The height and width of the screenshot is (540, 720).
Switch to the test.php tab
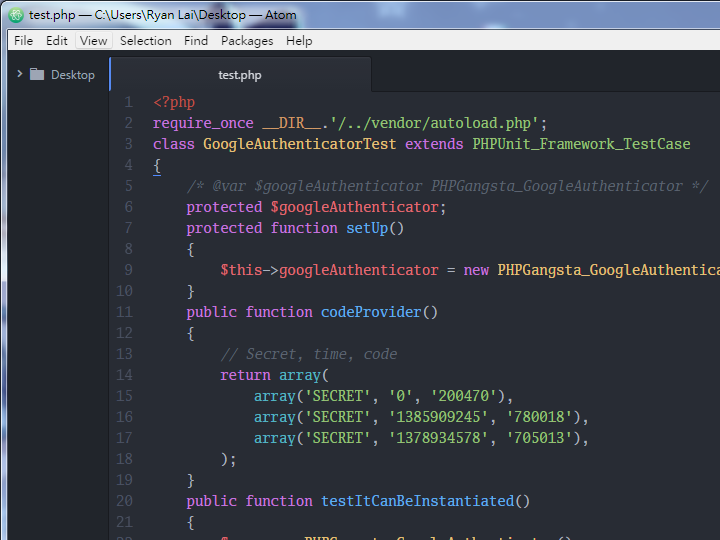coord(240,75)
